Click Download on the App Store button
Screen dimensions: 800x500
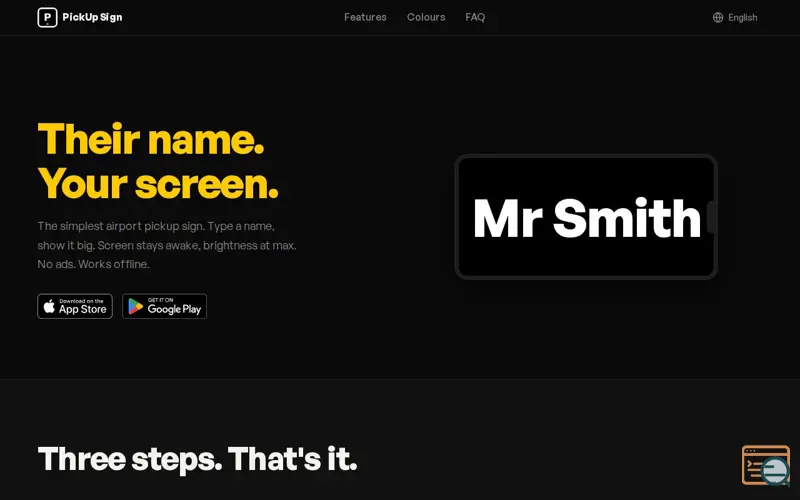75,306
